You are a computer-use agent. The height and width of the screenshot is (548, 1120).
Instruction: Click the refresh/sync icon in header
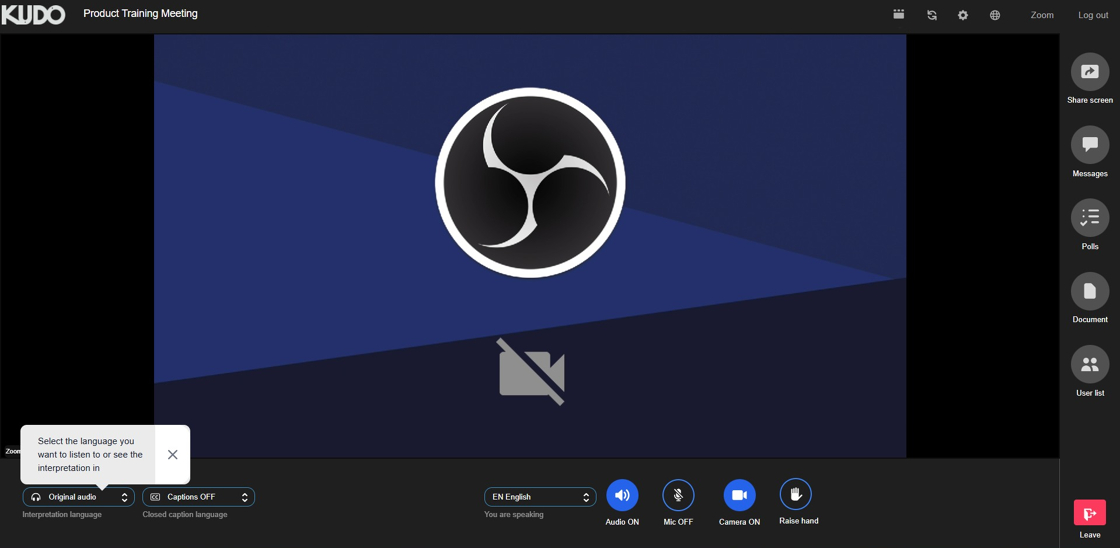931,15
